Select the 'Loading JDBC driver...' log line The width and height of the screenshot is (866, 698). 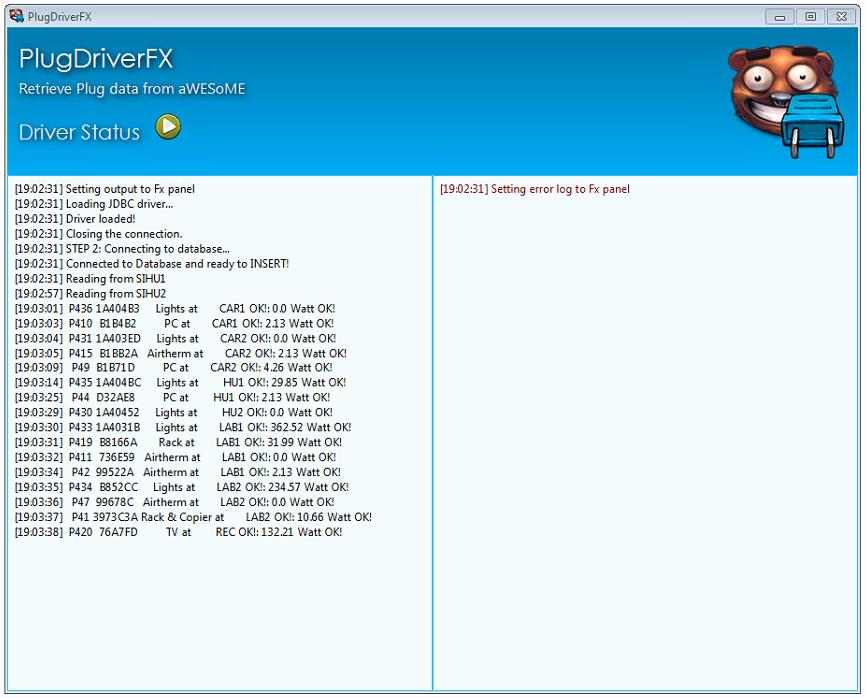(x=94, y=204)
